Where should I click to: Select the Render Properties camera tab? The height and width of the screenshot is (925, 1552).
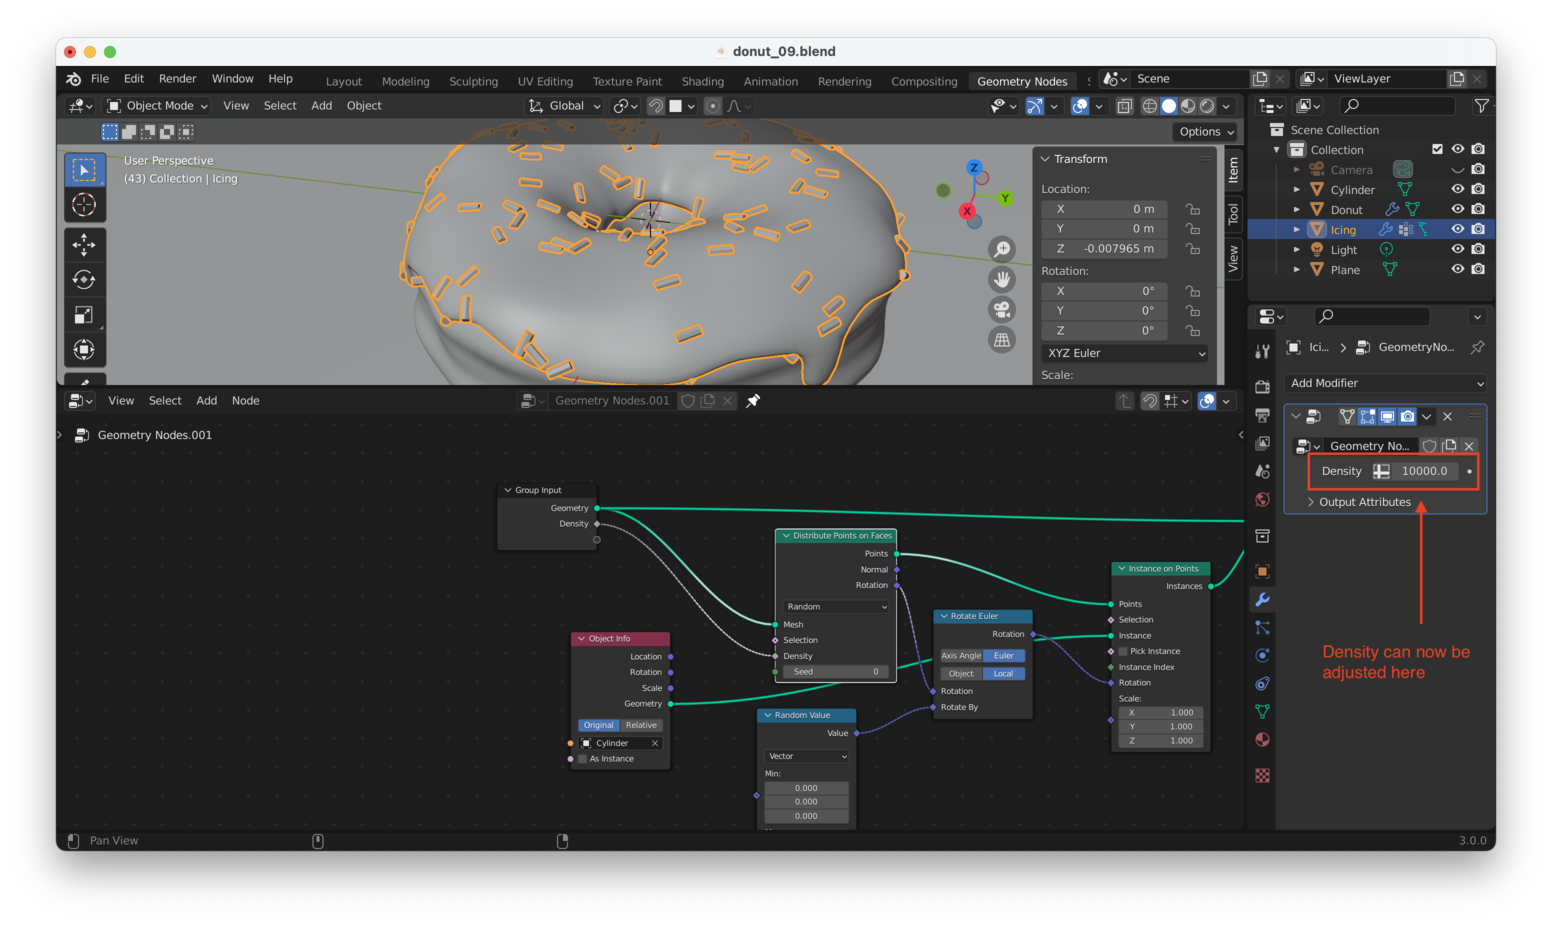(x=1262, y=386)
